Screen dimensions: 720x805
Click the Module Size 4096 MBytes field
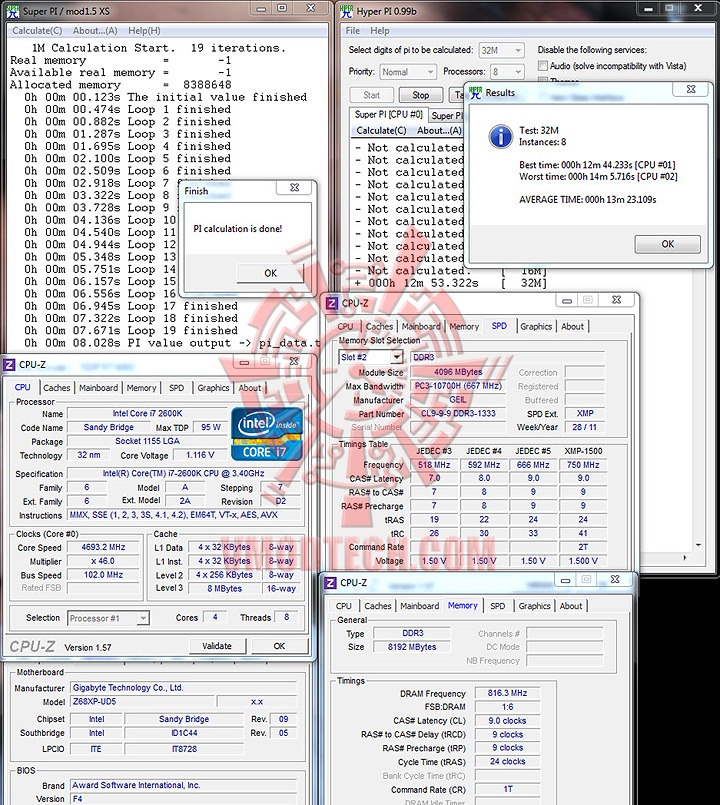458,372
